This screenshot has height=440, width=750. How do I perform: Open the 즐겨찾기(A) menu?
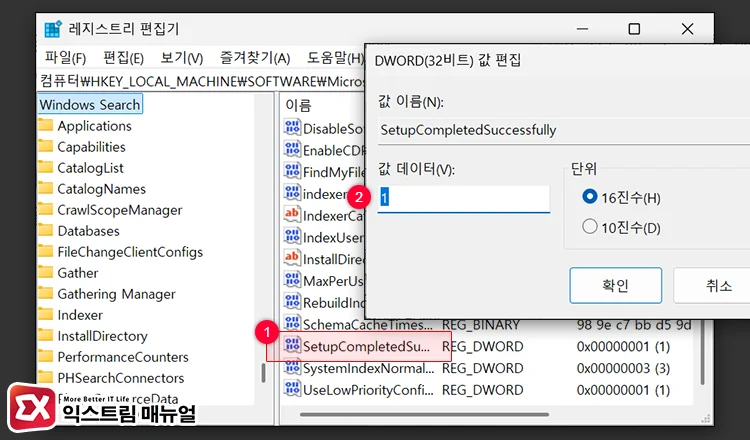point(255,58)
